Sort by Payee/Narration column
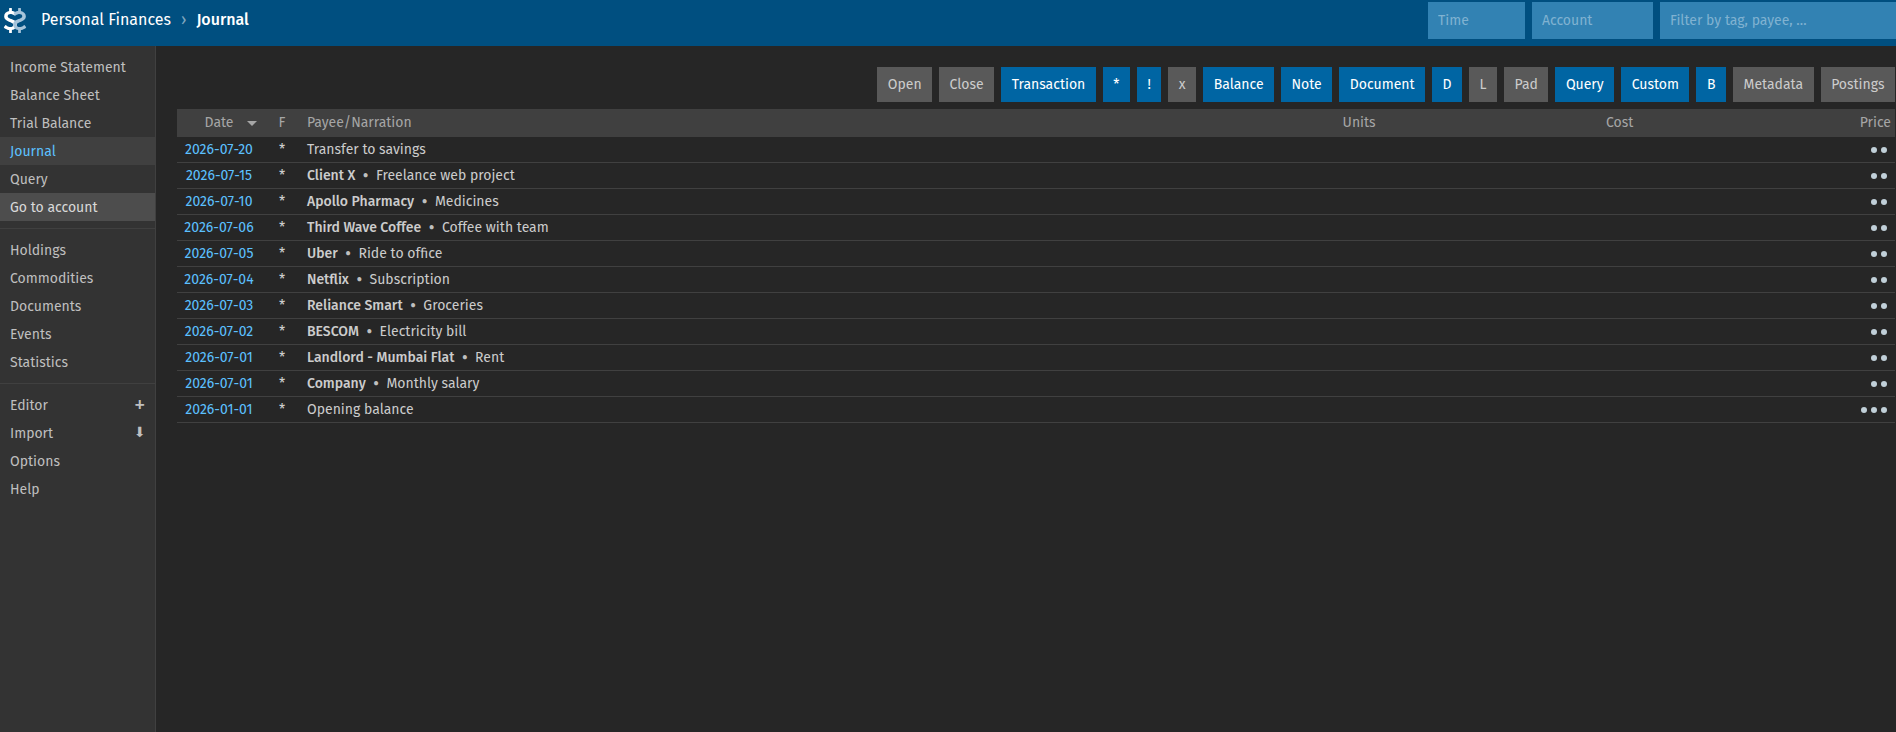Image resolution: width=1896 pixels, height=732 pixels. point(359,122)
